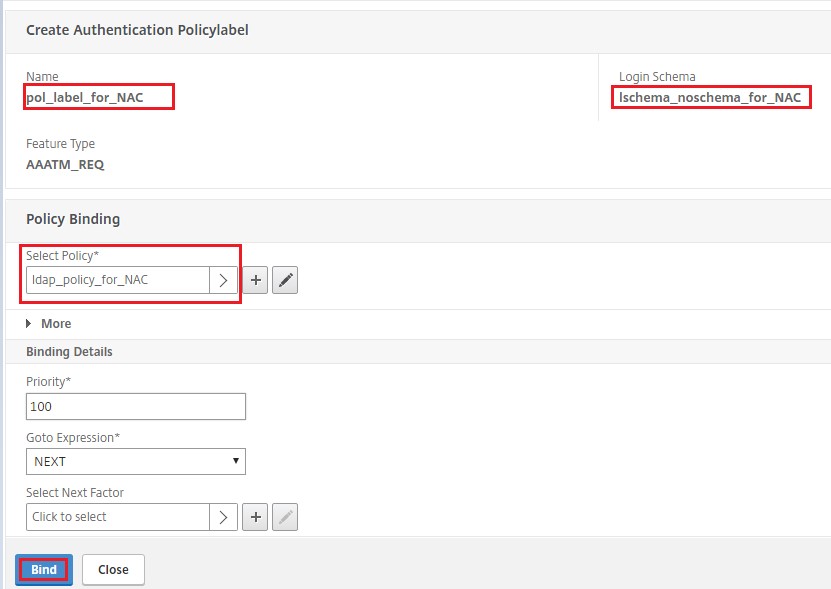Edit ldap_policy_for_NAC with the pencil icon
The image size is (831, 589).
[x=285, y=280]
